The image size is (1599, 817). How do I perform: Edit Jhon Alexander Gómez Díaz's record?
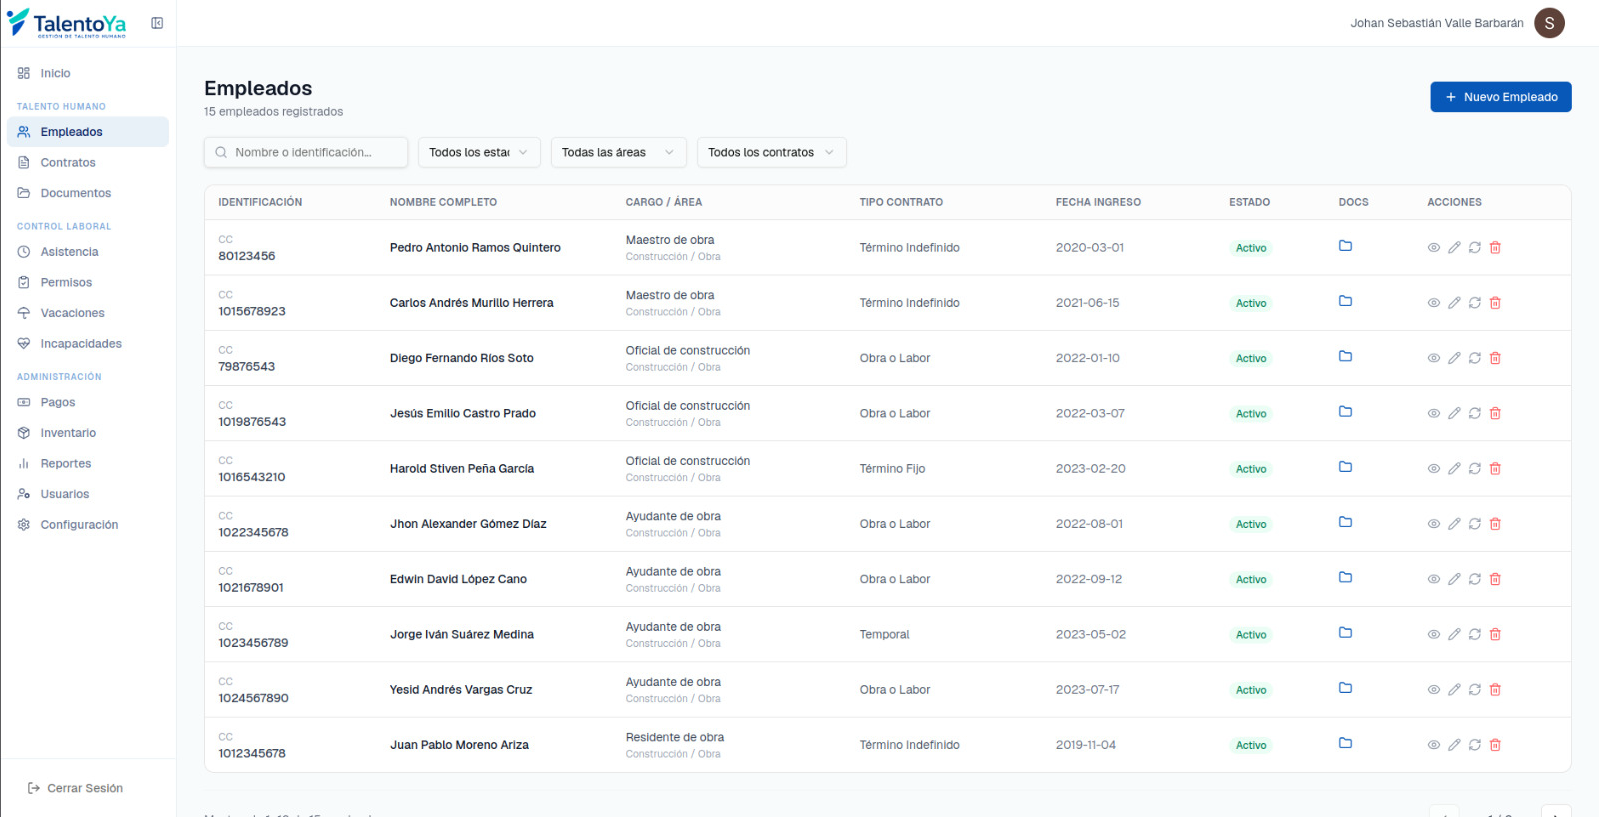point(1454,524)
